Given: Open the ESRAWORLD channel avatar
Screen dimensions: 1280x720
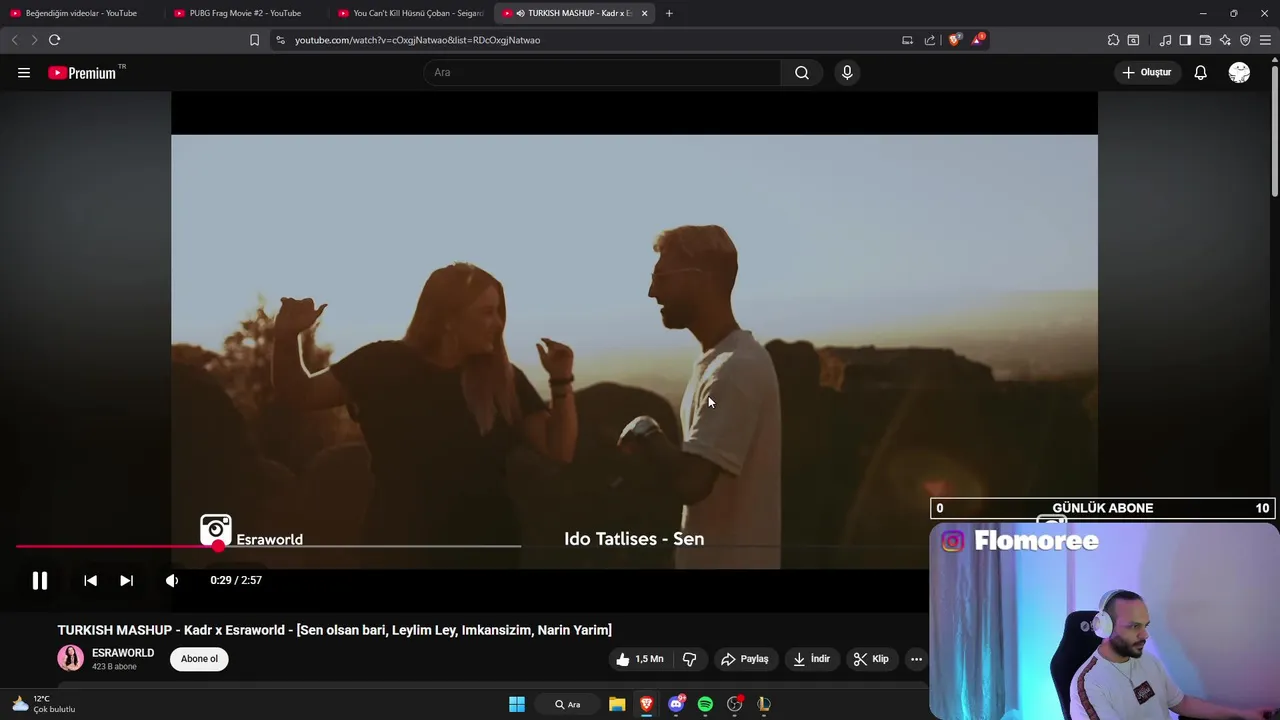Looking at the screenshot, I should tap(70, 658).
